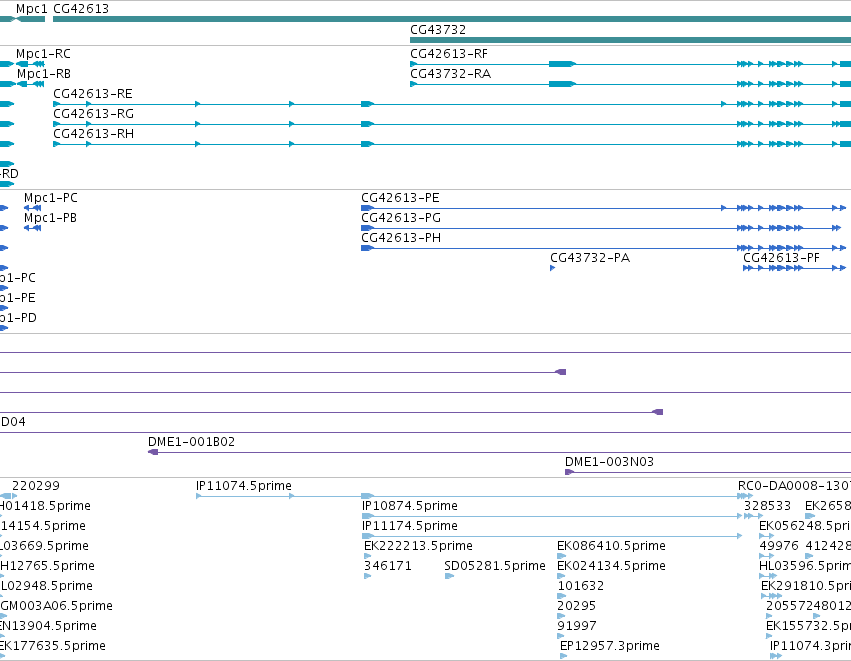Click the purple DME1-003N03 BAC line

708,472
